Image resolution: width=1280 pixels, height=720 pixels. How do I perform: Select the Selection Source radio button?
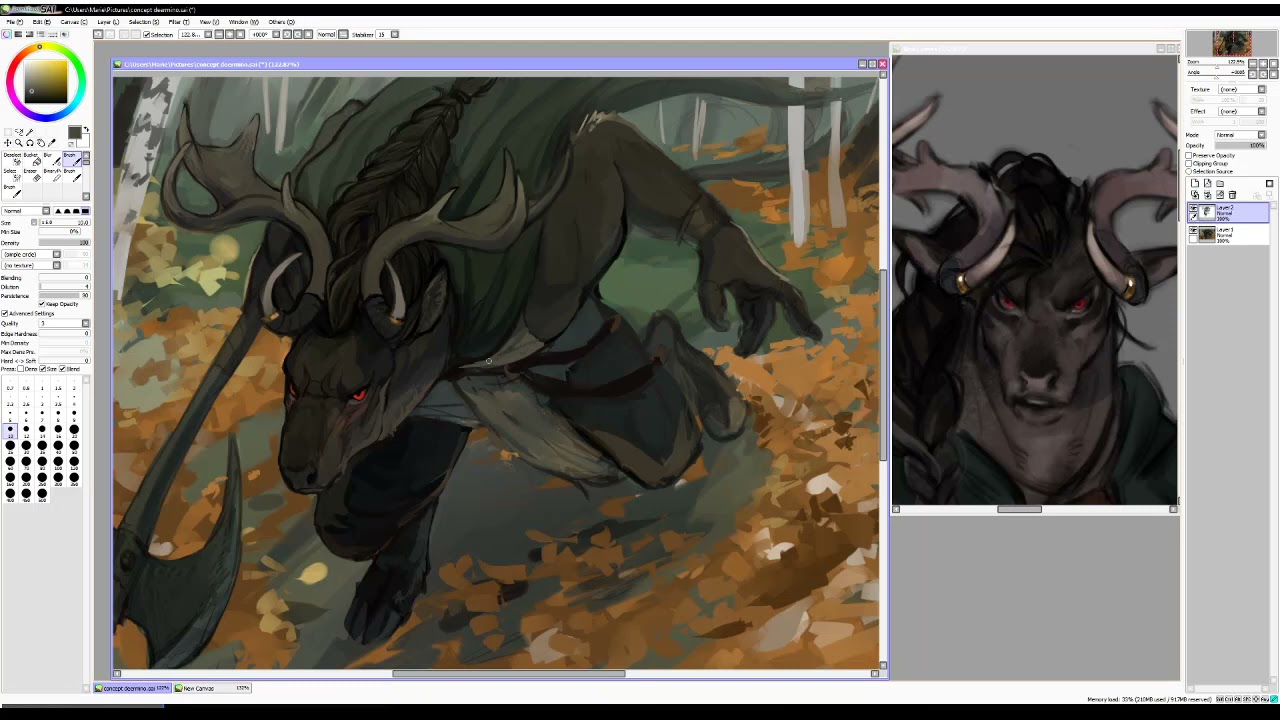(1189, 172)
